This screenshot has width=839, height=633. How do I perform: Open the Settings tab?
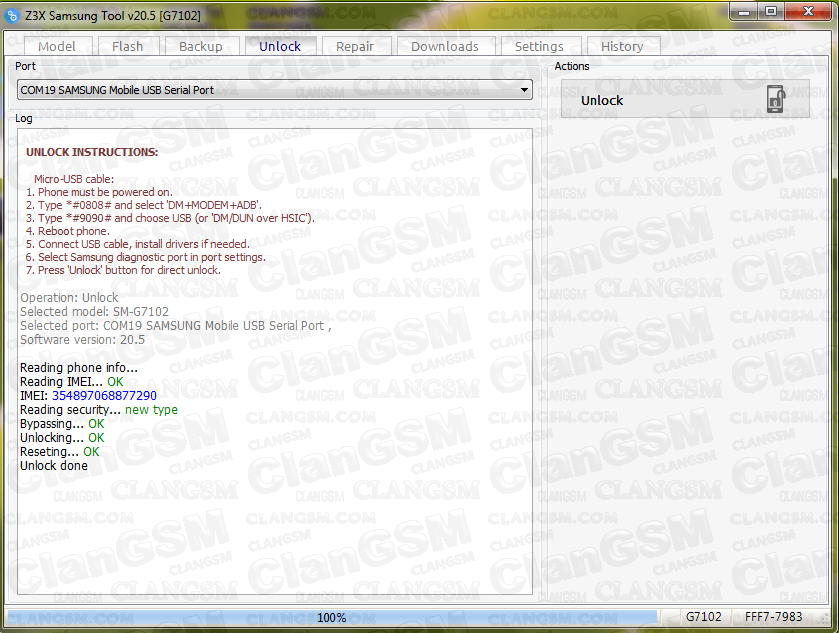pos(539,46)
